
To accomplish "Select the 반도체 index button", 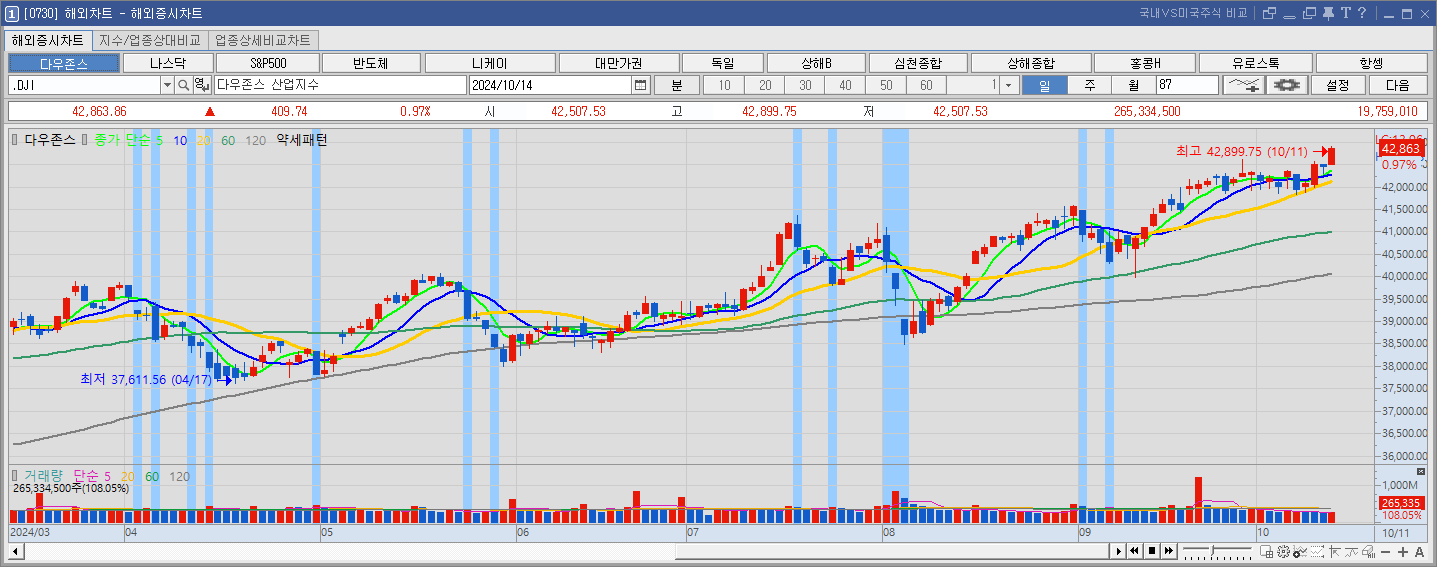I will 370,63.
